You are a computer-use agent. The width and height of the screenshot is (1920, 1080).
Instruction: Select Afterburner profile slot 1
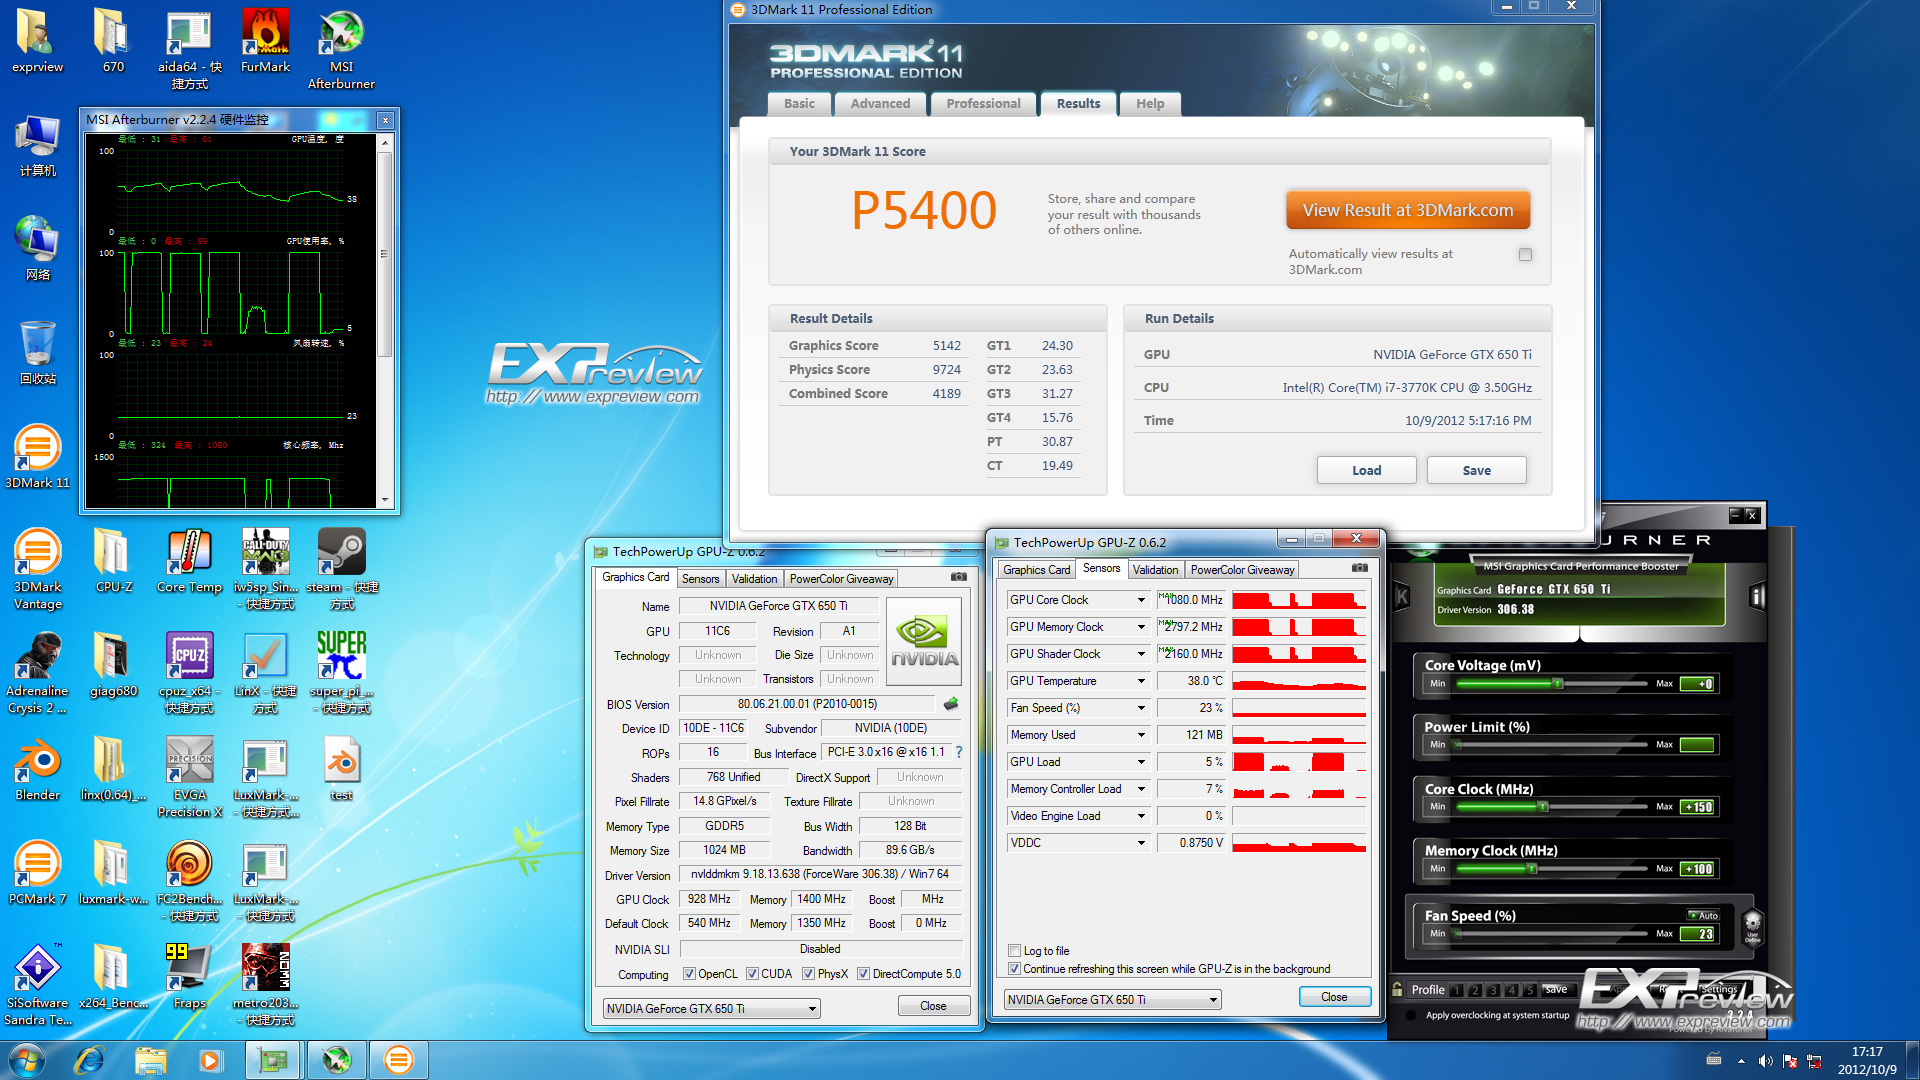click(x=1457, y=990)
